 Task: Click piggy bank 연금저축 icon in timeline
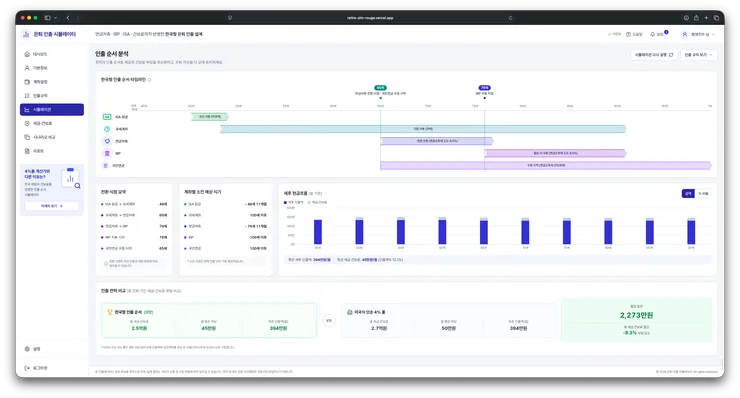(107, 141)
